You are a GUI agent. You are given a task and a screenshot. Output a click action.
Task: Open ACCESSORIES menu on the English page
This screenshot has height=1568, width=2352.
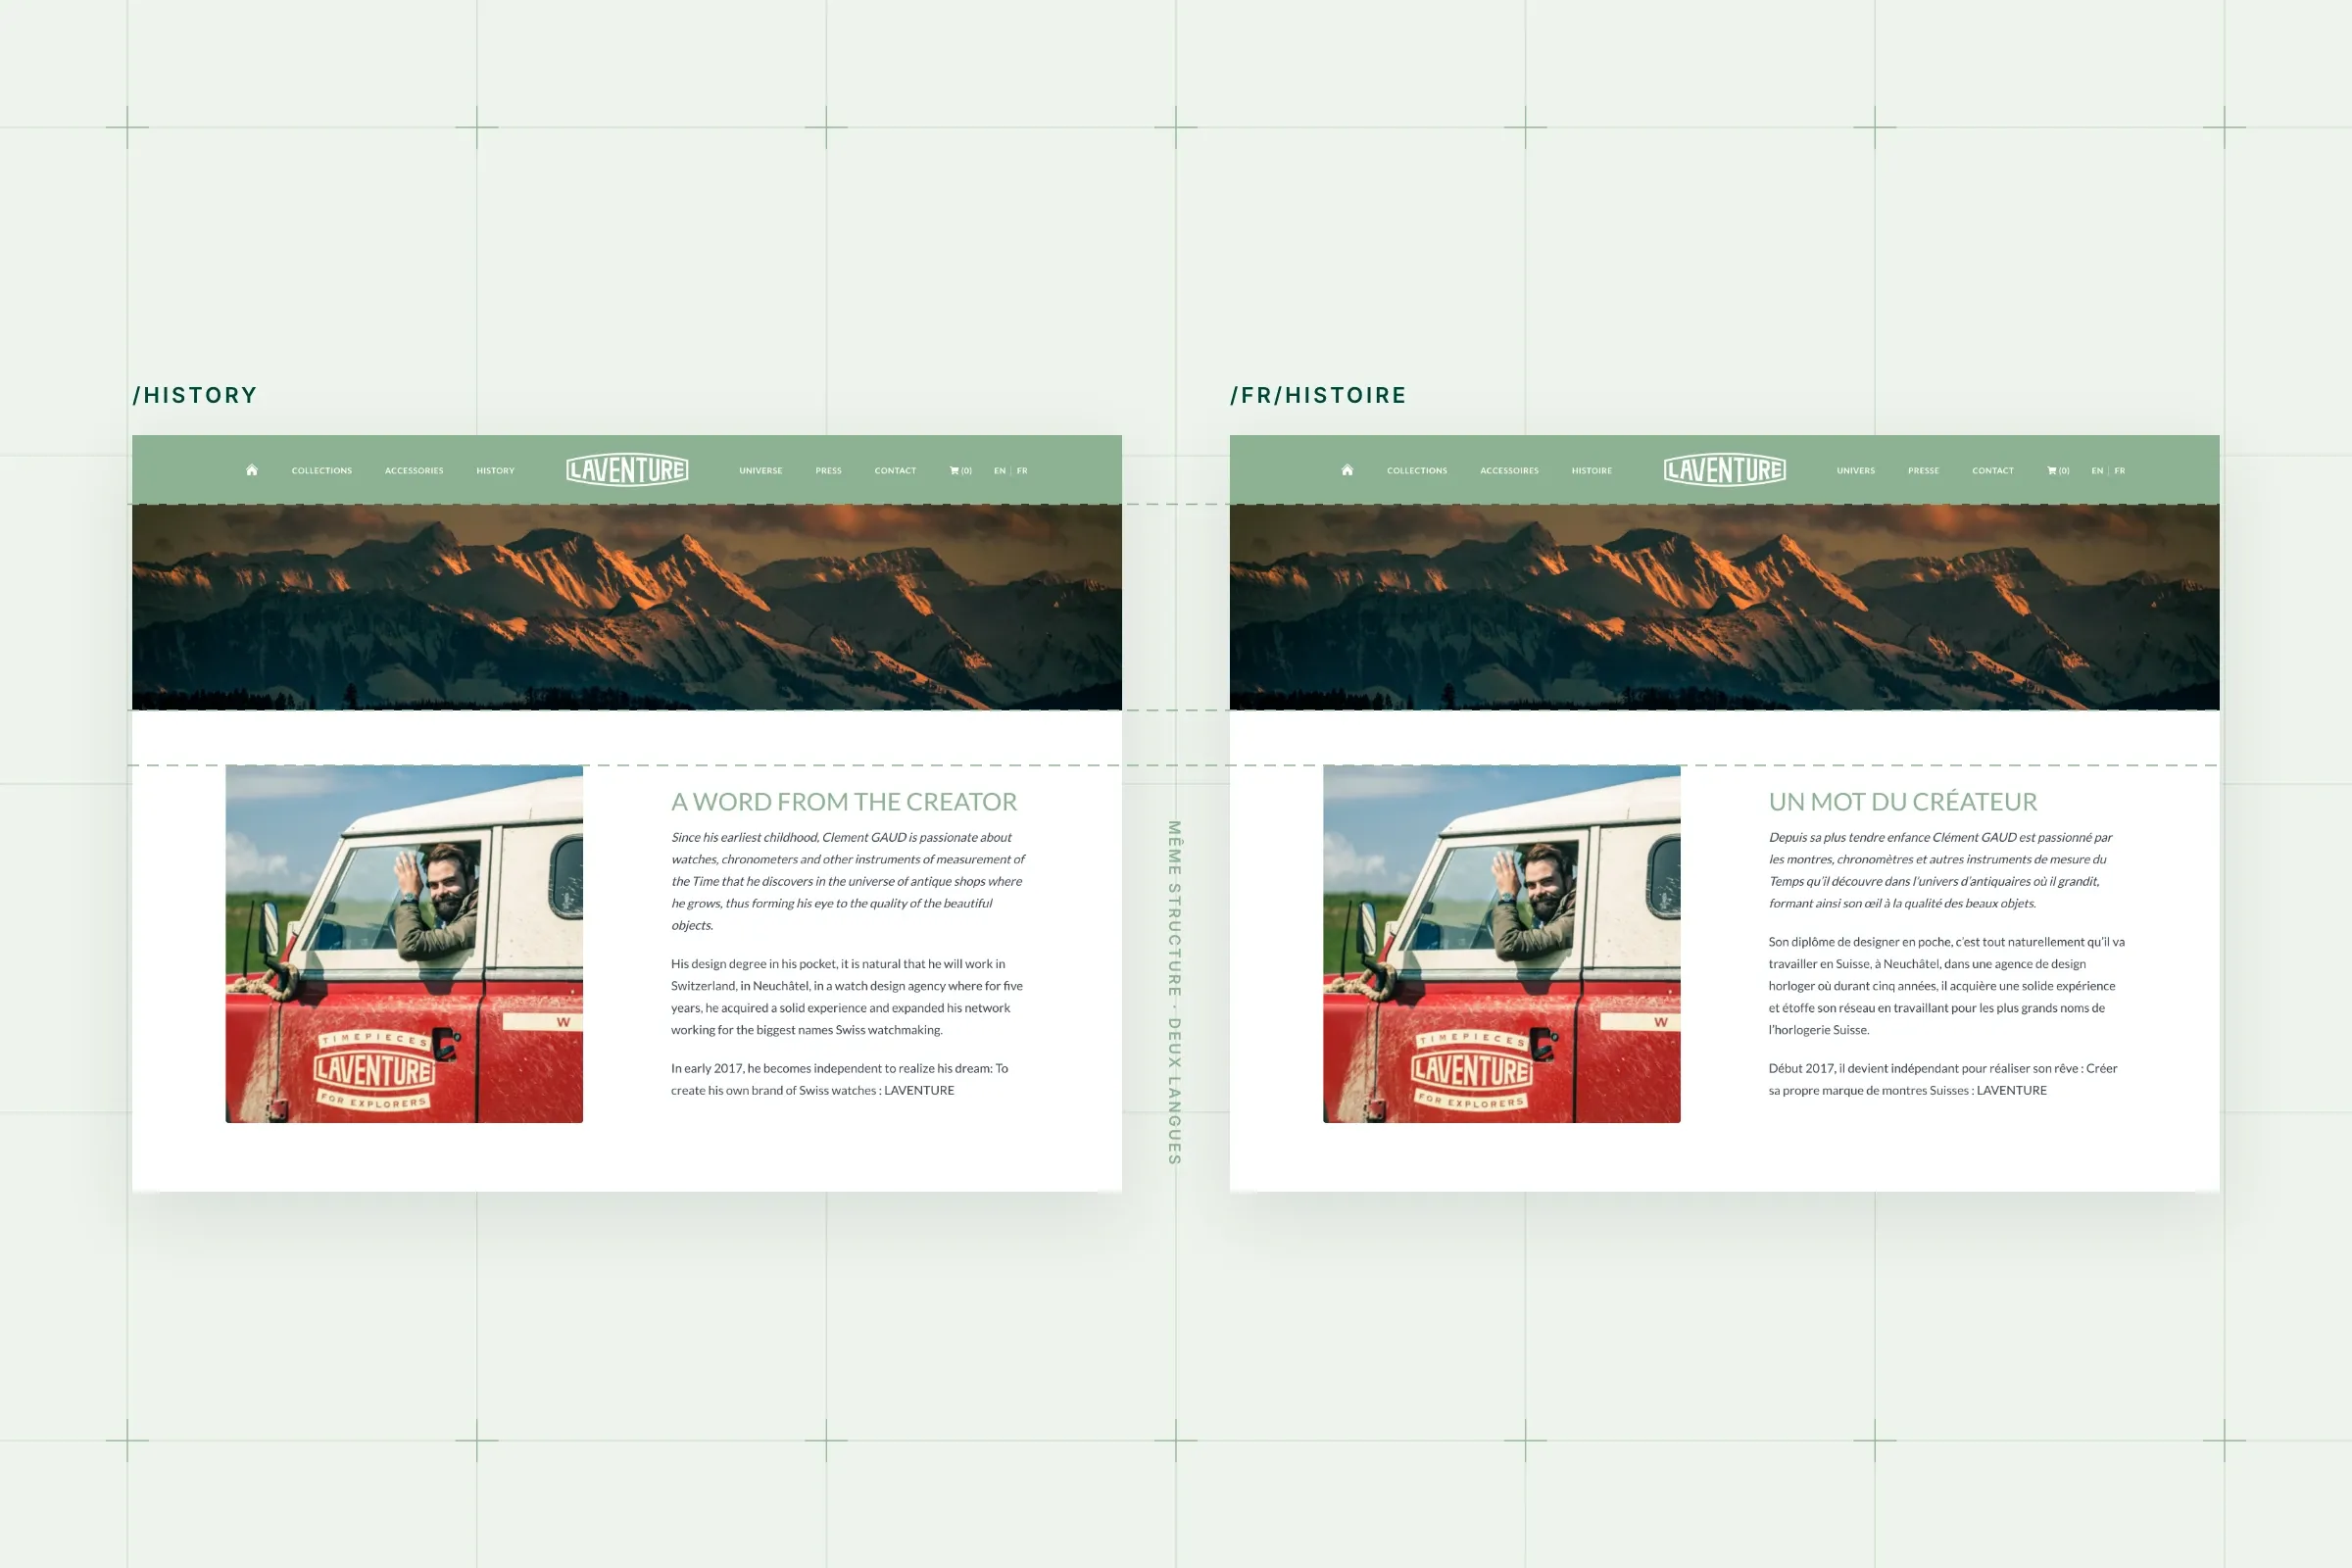click(414, 471)
